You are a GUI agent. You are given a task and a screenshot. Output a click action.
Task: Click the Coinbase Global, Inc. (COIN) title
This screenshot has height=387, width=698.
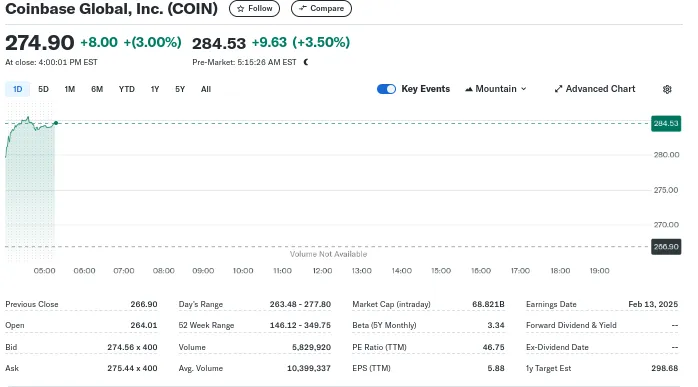[111, 8]
